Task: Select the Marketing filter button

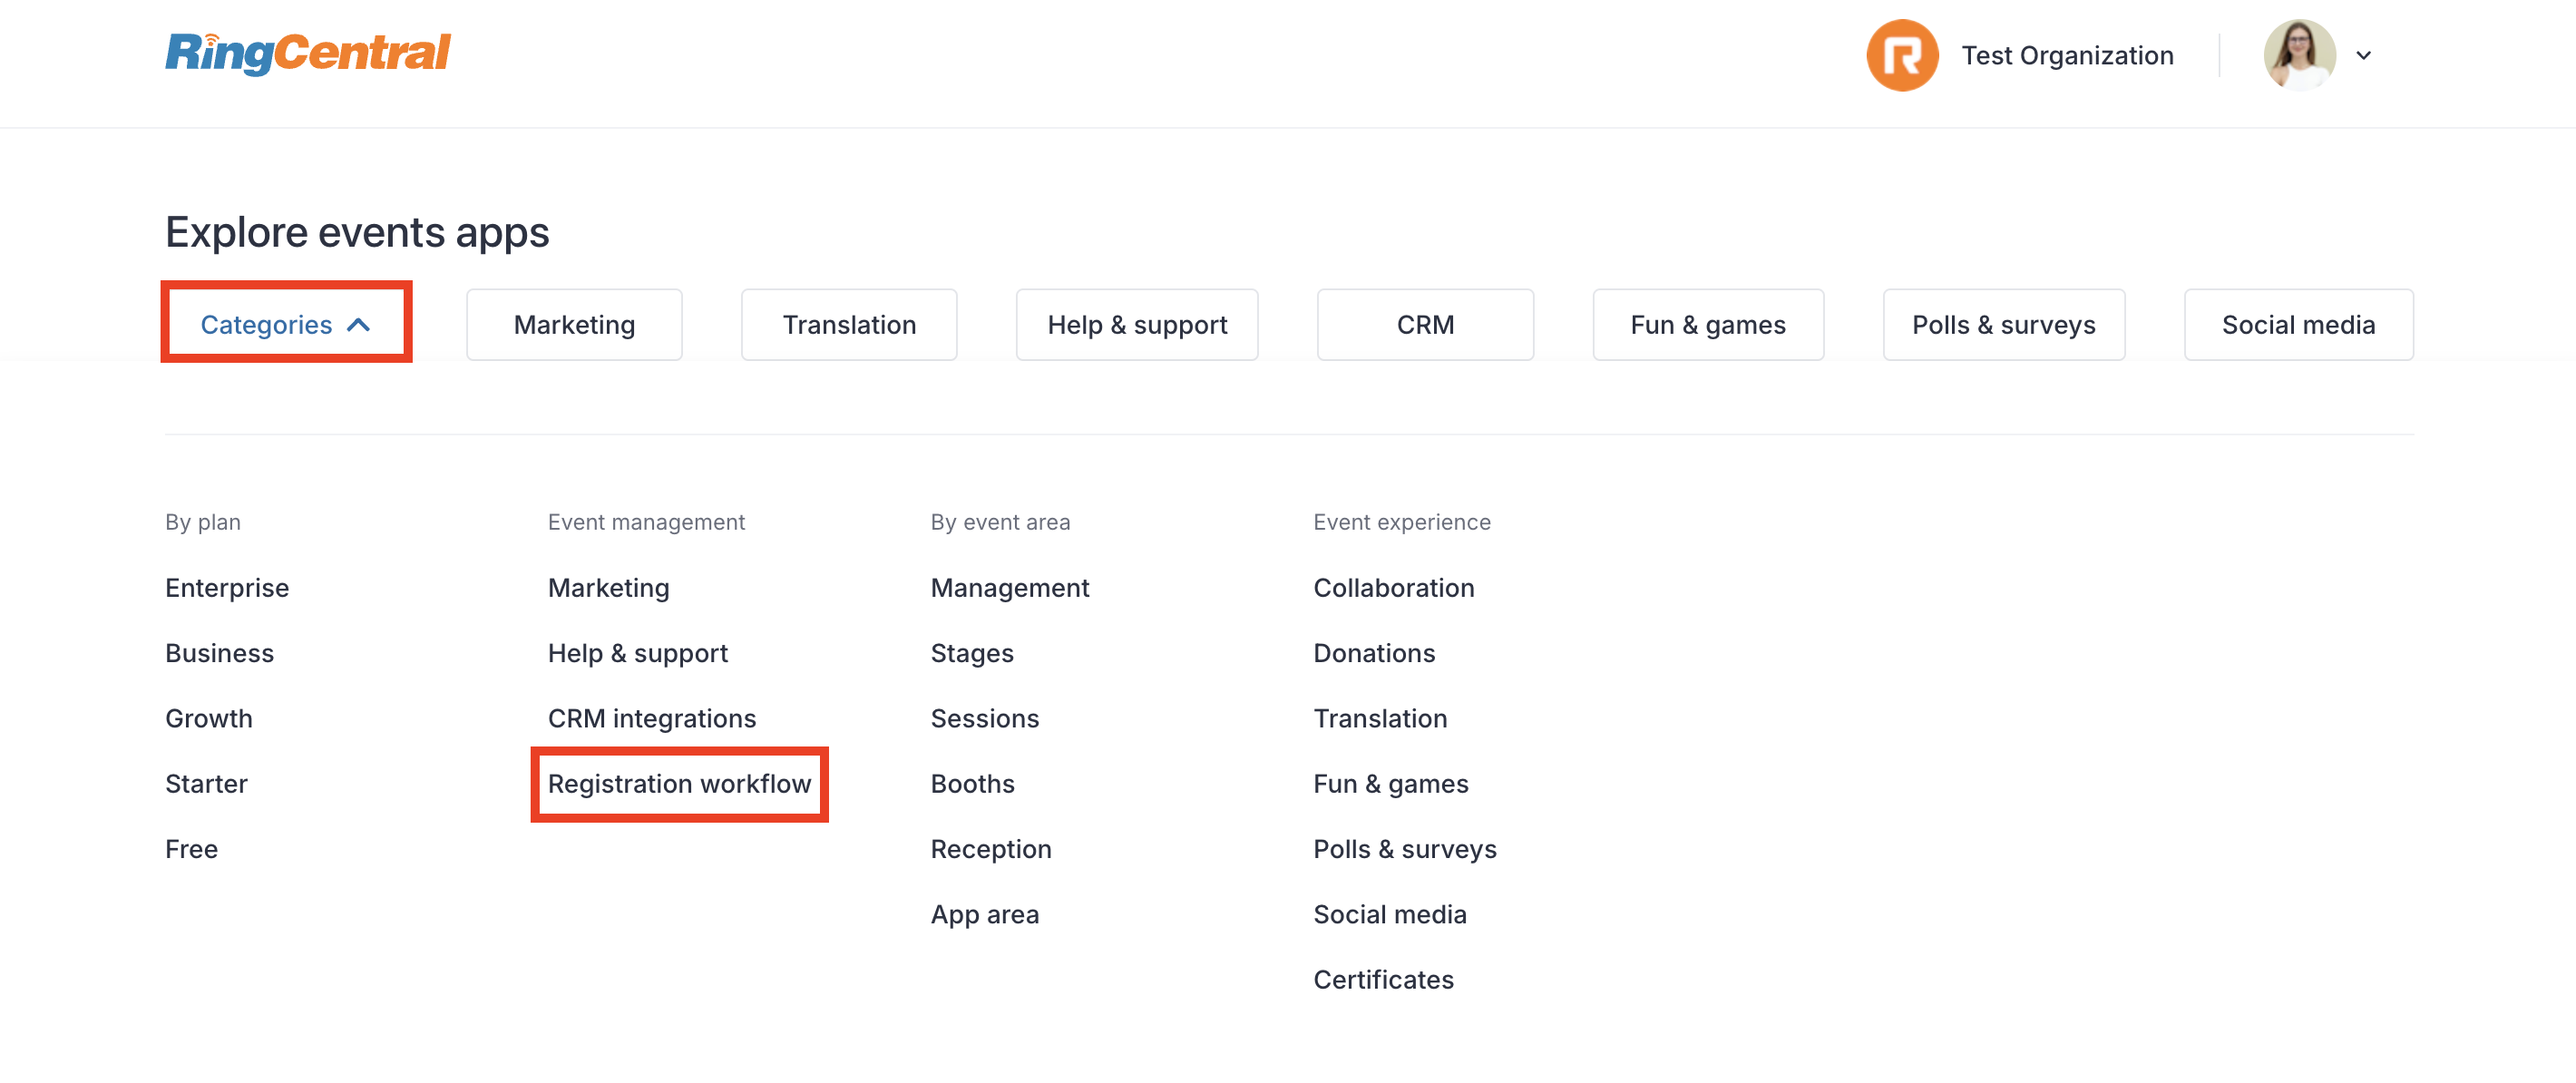Action: click(x=574, y=324)
